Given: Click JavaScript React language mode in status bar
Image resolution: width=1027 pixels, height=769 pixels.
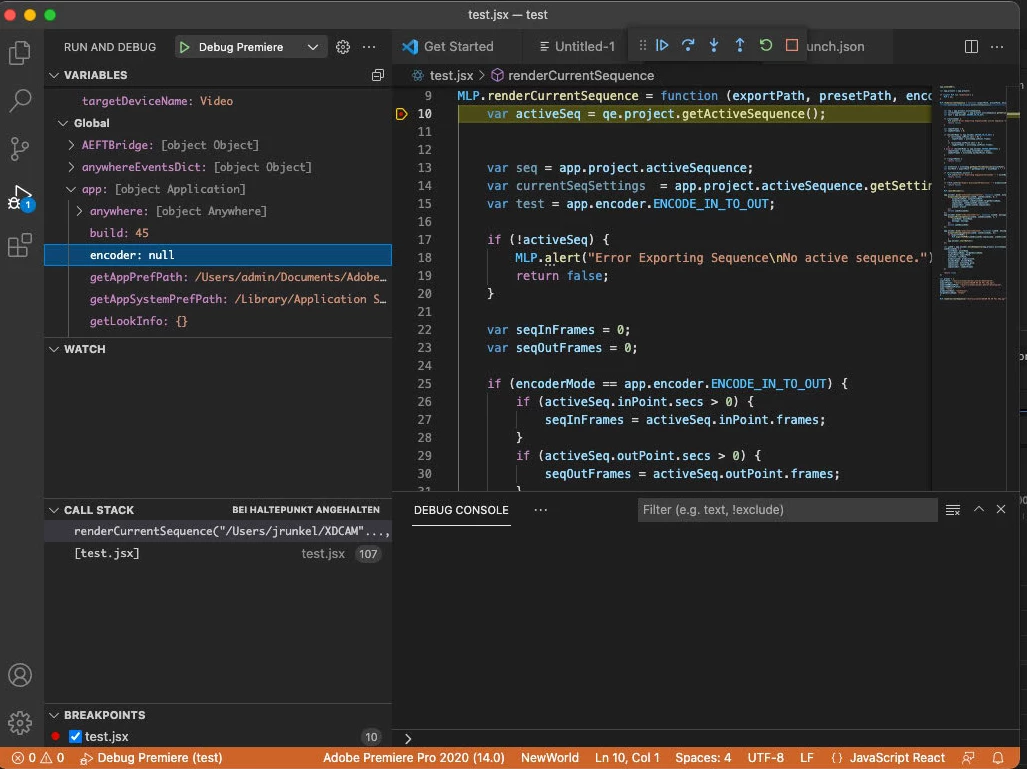Looking at the screenshot, I should point(900,758).
